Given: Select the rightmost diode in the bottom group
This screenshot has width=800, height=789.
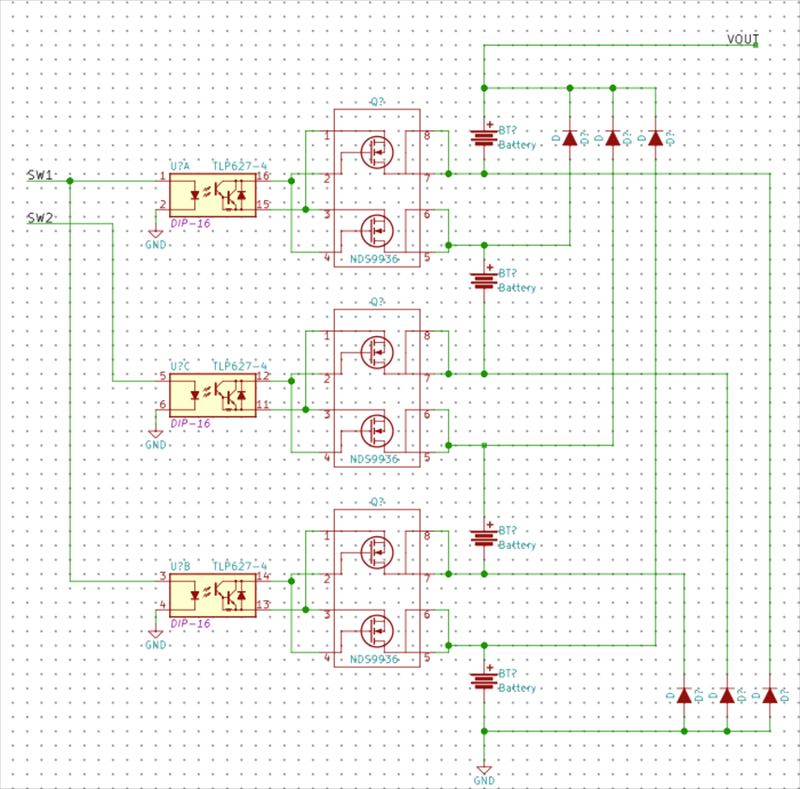Looking at the screenshot, I should 769,694.
